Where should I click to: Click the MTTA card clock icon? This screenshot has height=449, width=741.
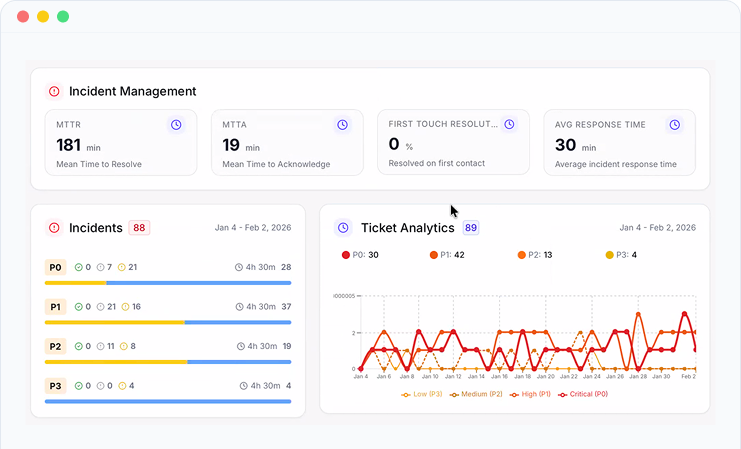click(342, 125)
